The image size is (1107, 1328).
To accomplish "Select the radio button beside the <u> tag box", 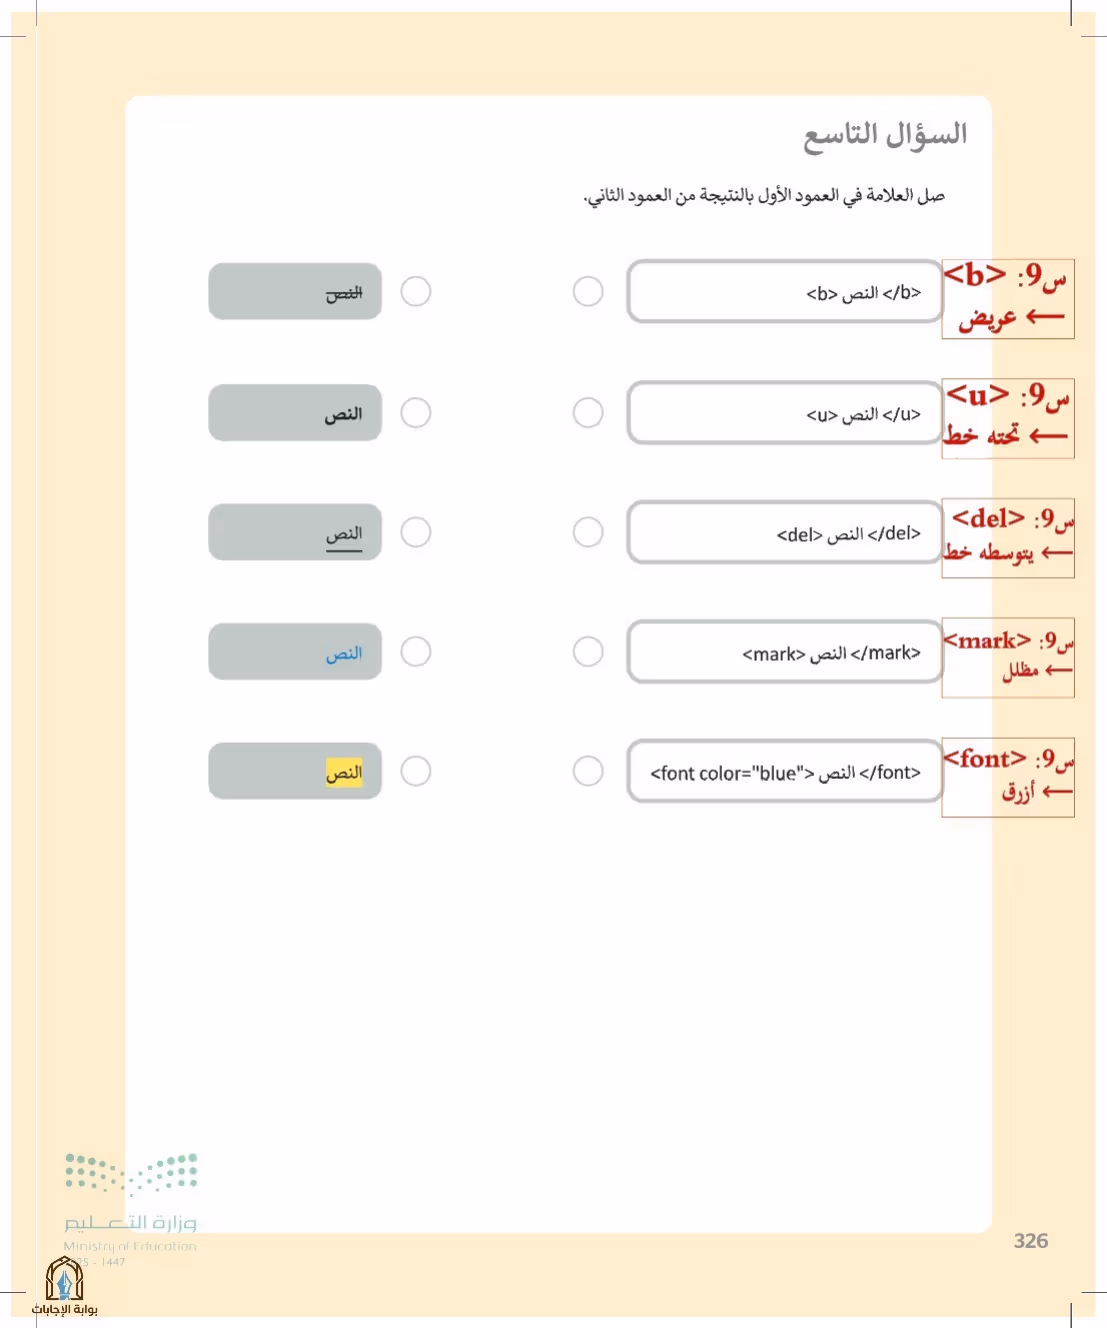I will coord(588,412).
